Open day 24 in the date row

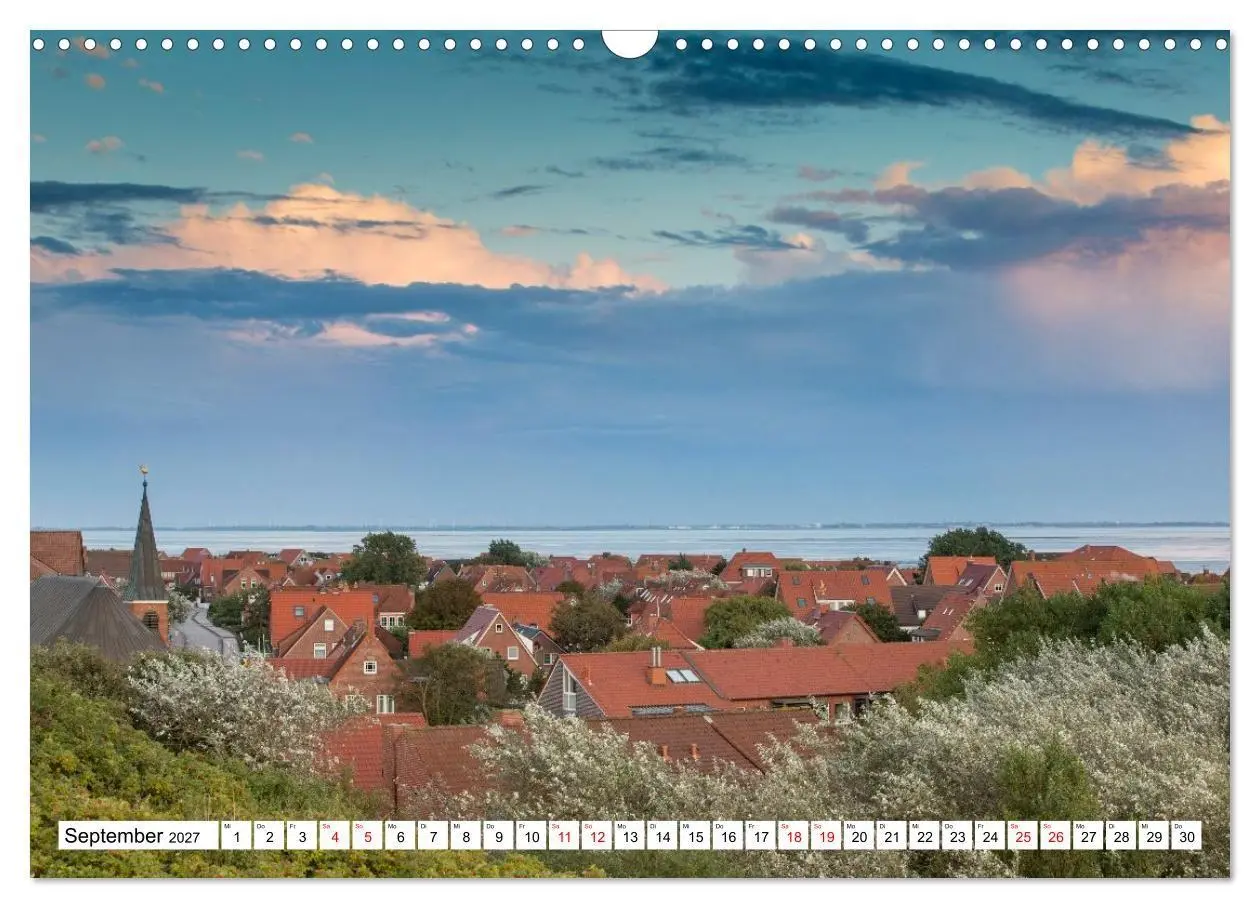pyautogui.click(x=990, y=836)
